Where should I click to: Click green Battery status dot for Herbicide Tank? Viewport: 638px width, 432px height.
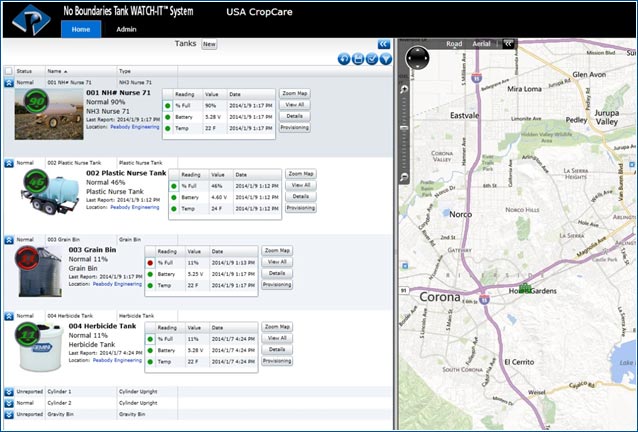[150, 350]
